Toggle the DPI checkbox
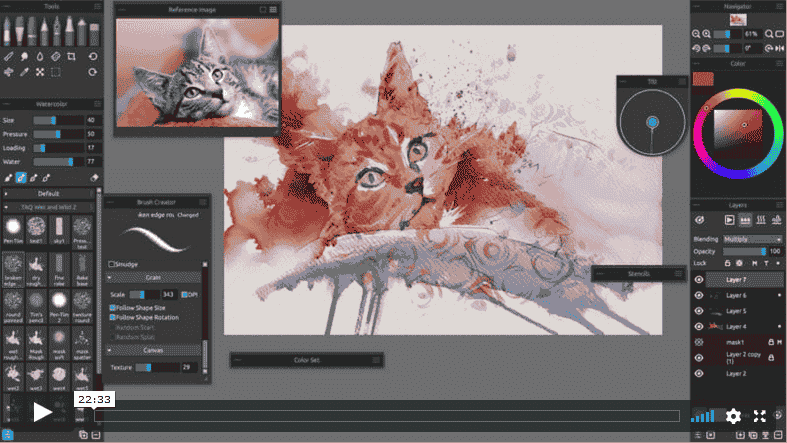 click(184, 294)
